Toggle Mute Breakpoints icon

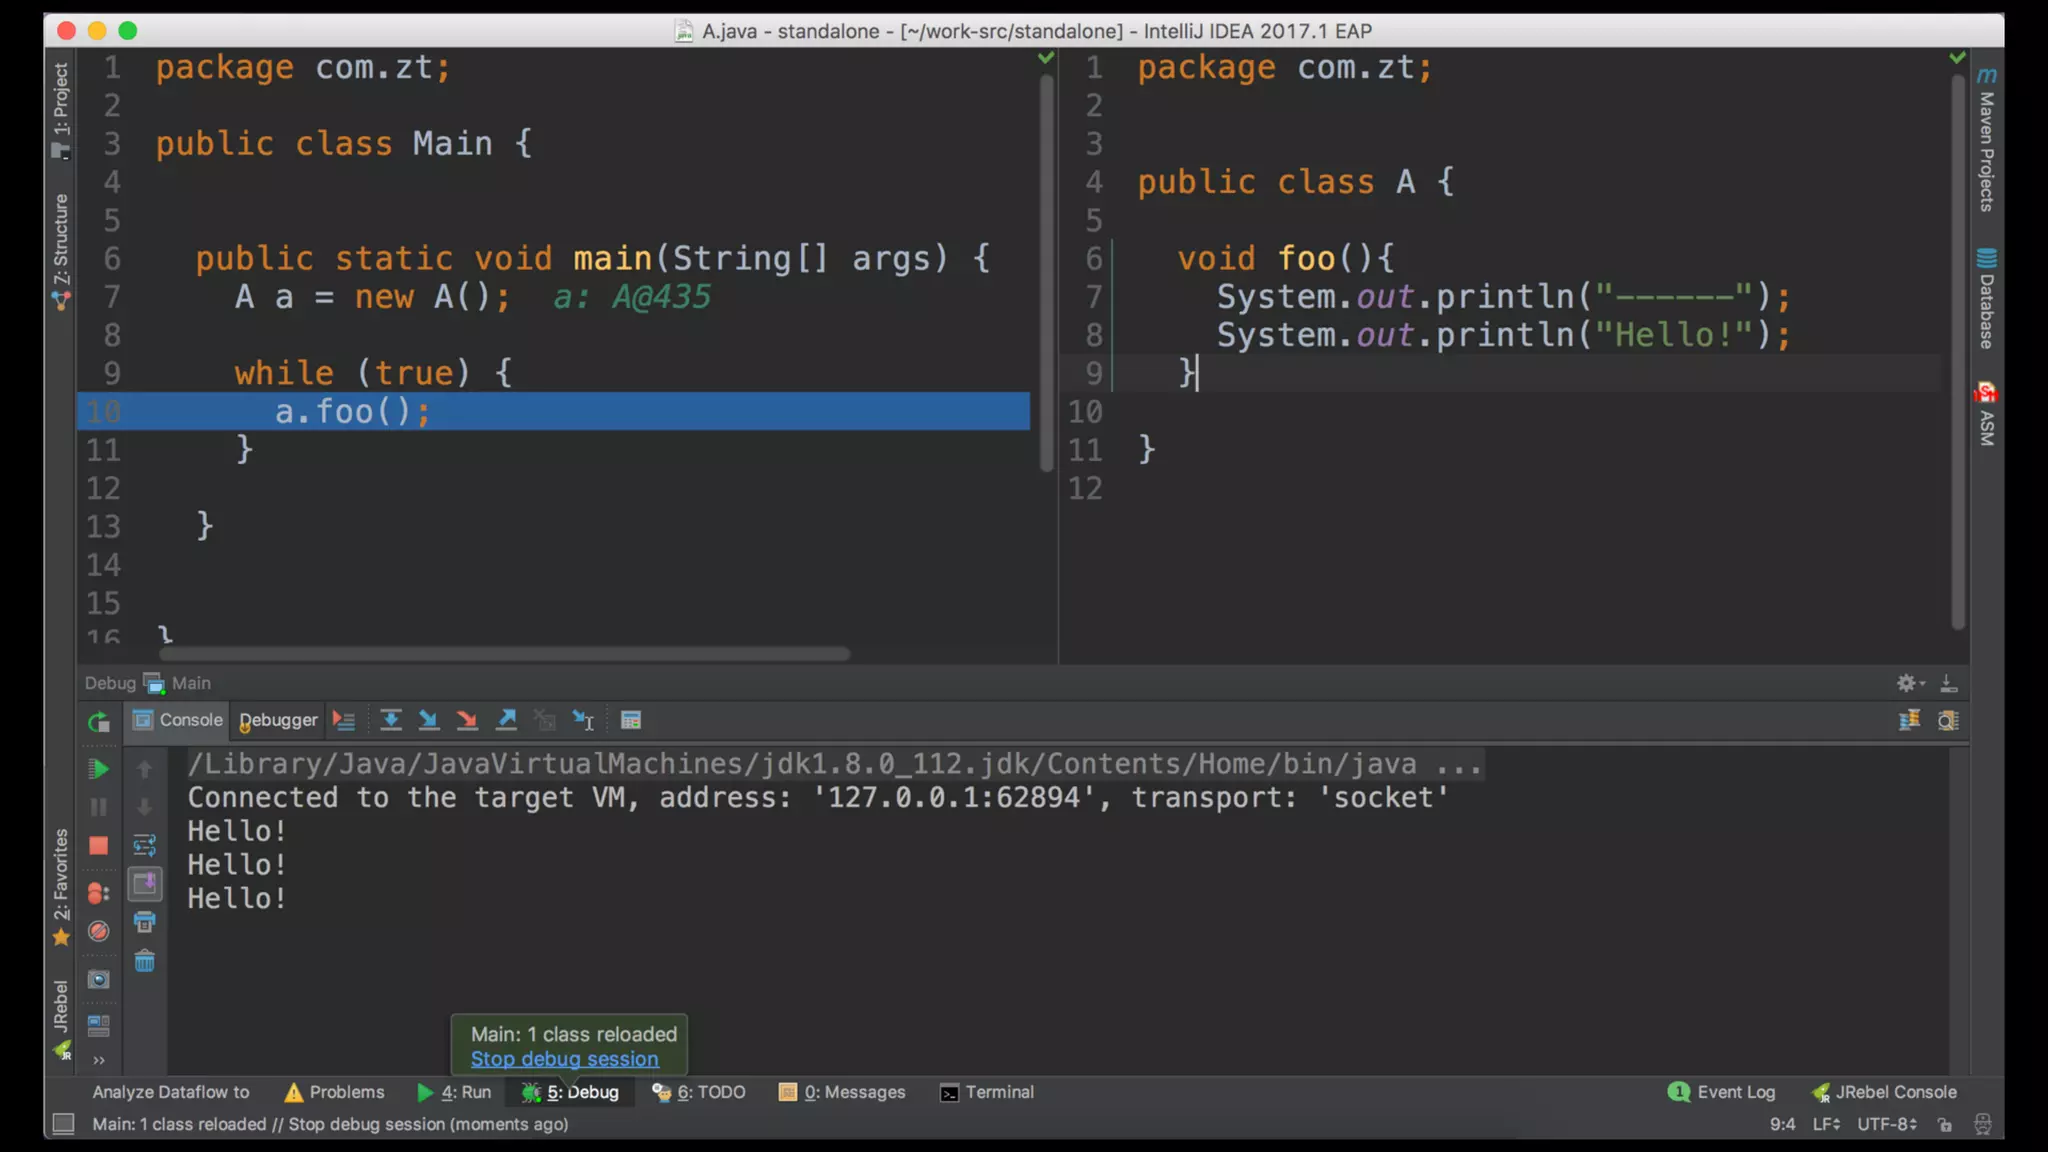click(x=98, y=931)
